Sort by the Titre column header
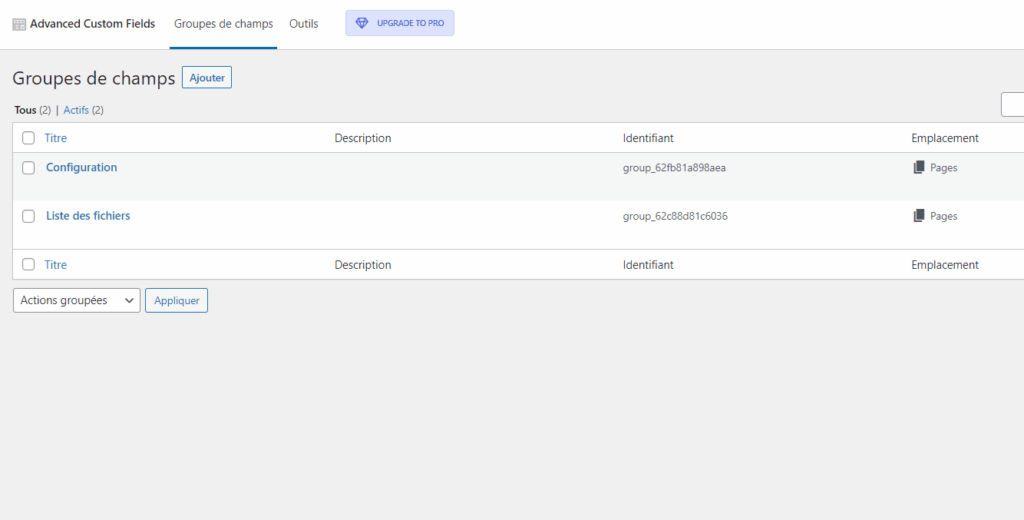1024x520 pixels. point(56,138)
